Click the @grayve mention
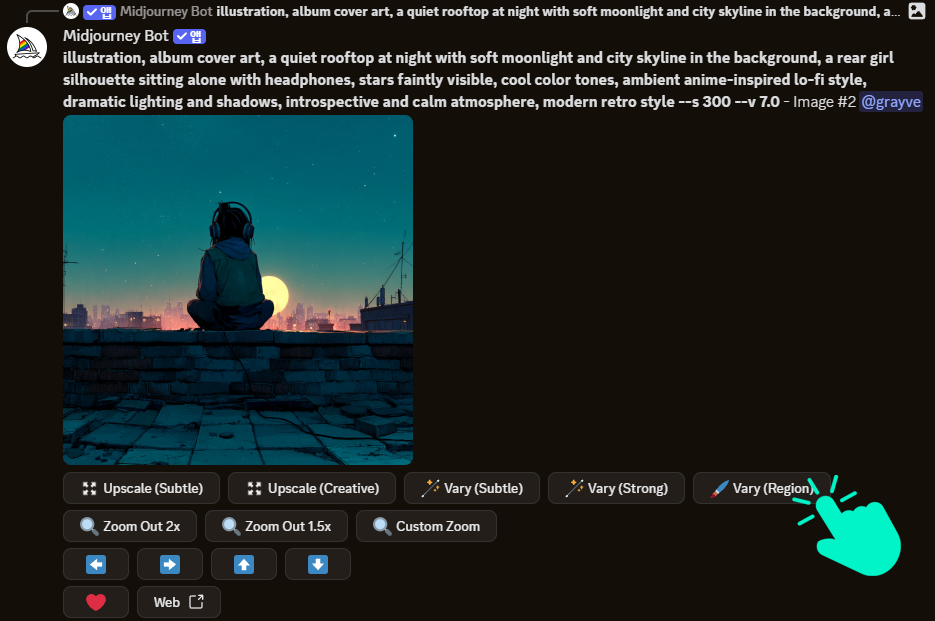935x621 pixels. [891, 102]
